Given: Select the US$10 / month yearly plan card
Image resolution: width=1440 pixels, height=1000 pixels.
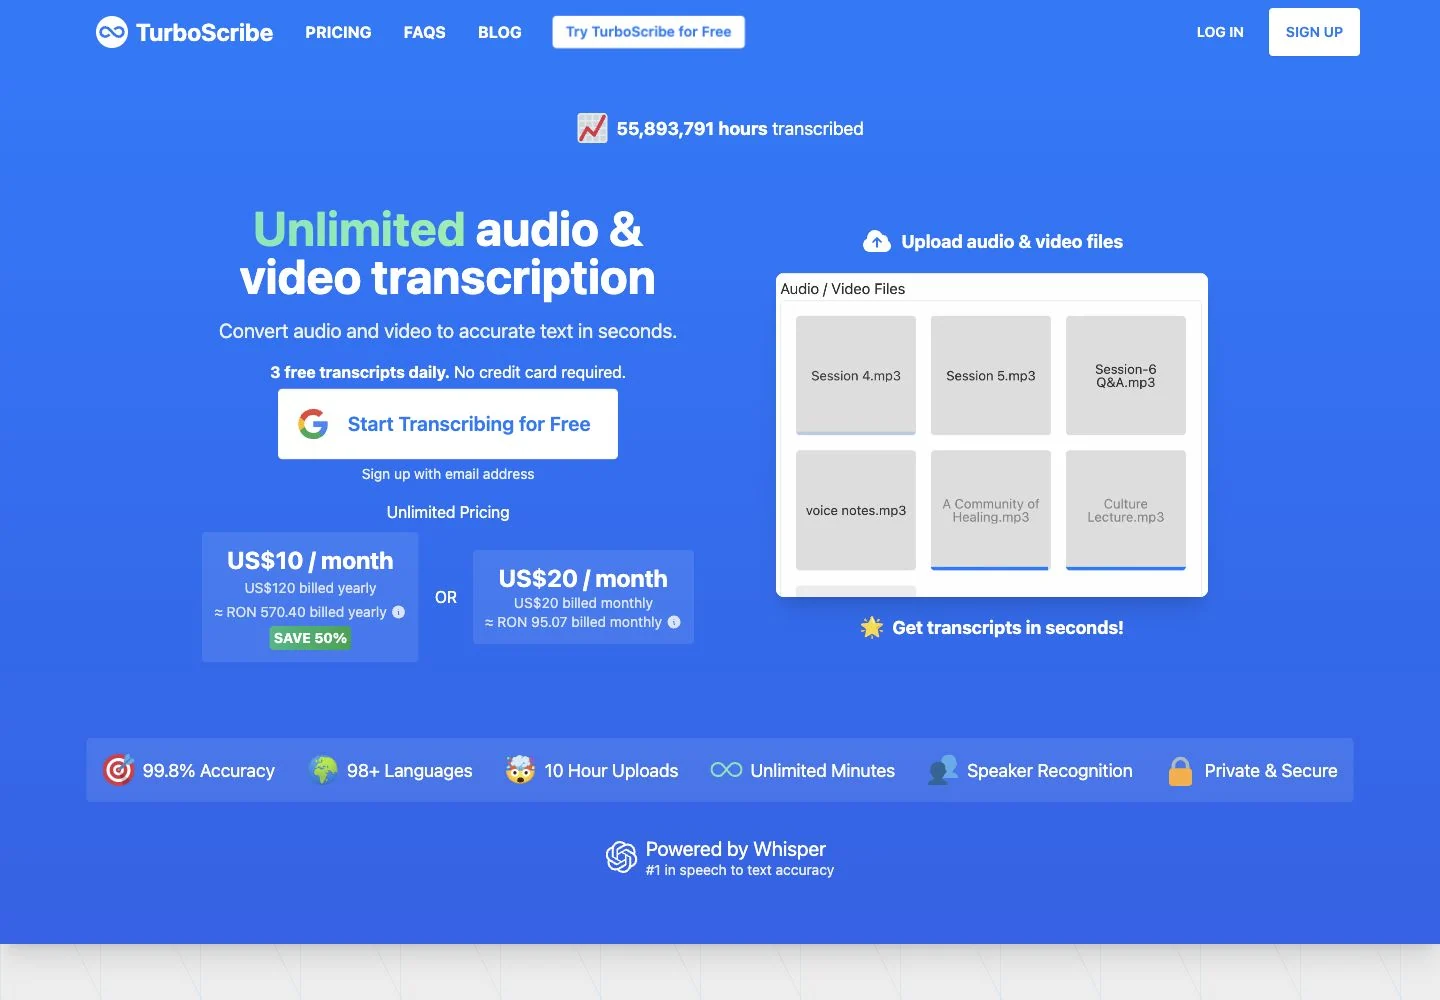Looking at the screenshot, I should pos(310,597).
